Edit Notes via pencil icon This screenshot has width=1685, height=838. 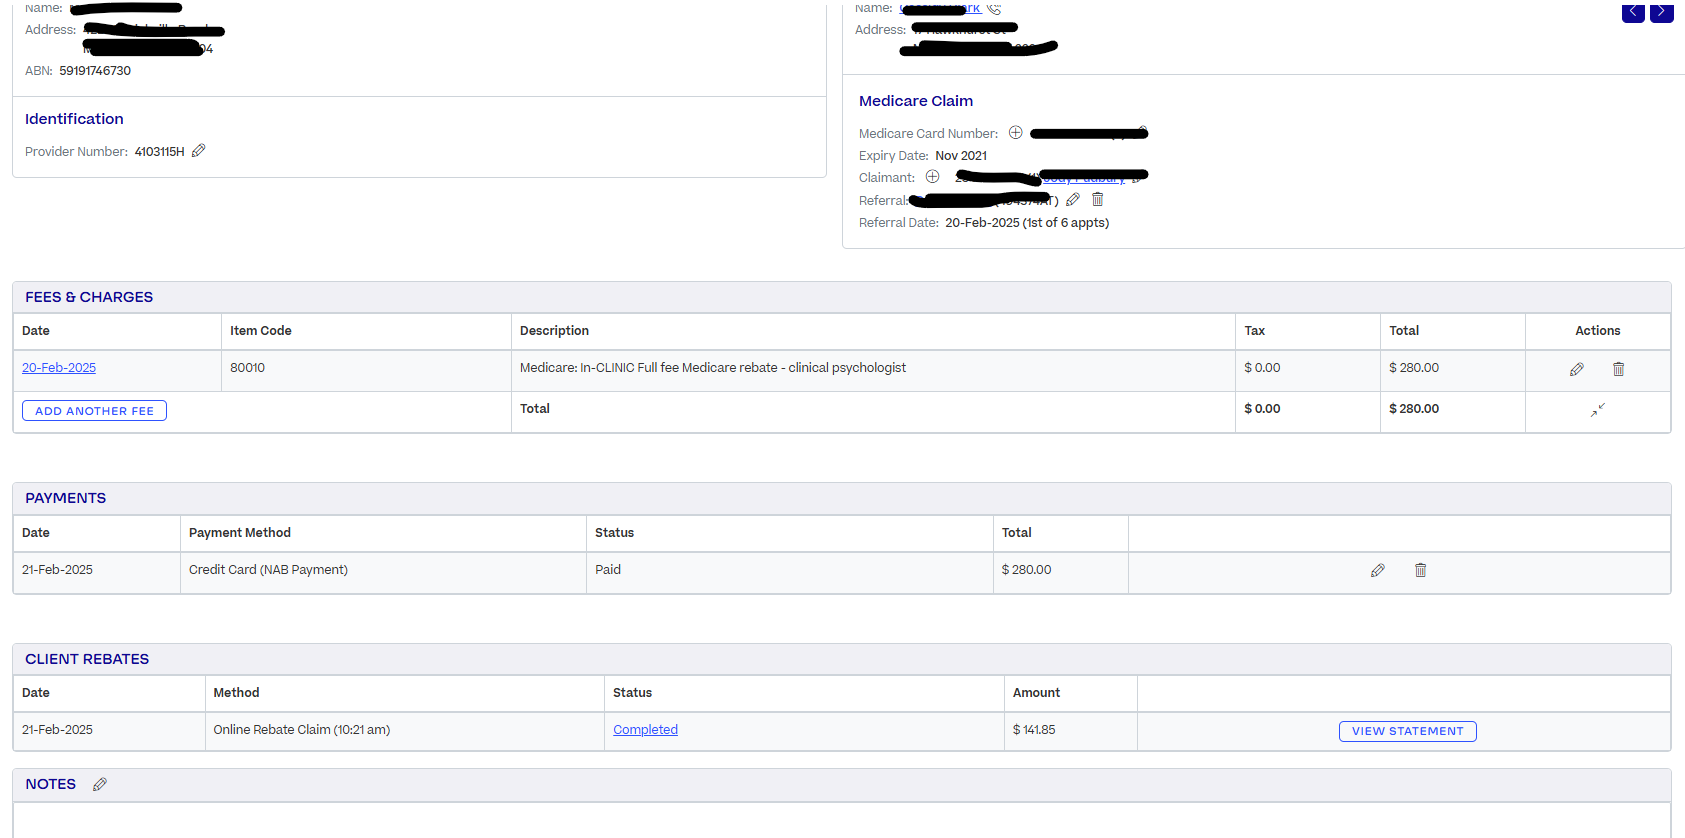(x=100, y=785)
